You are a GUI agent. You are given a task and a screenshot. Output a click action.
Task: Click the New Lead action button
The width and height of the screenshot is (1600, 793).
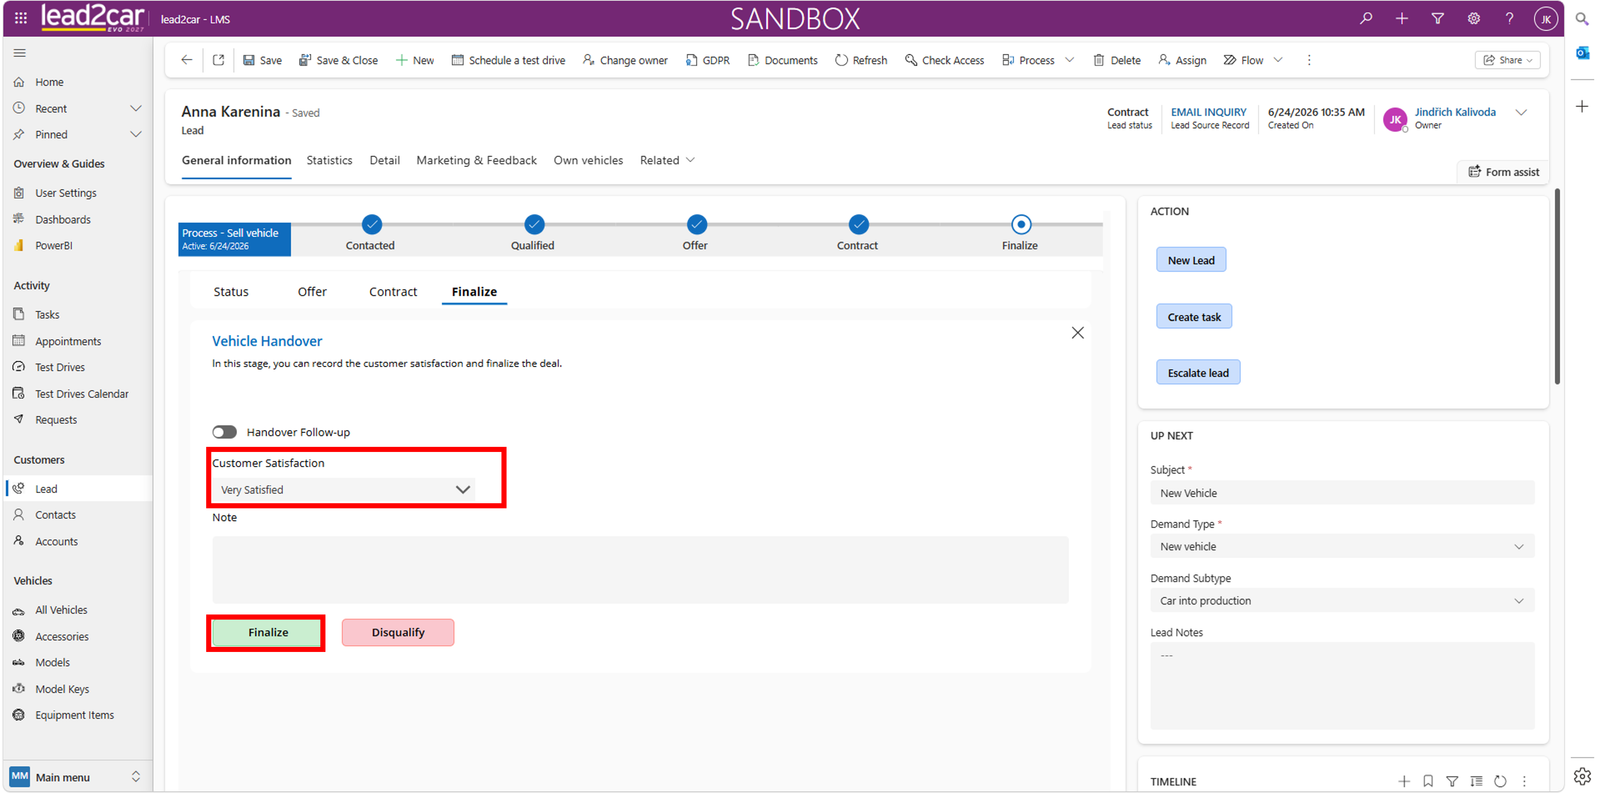click(x=1191, y=260)
